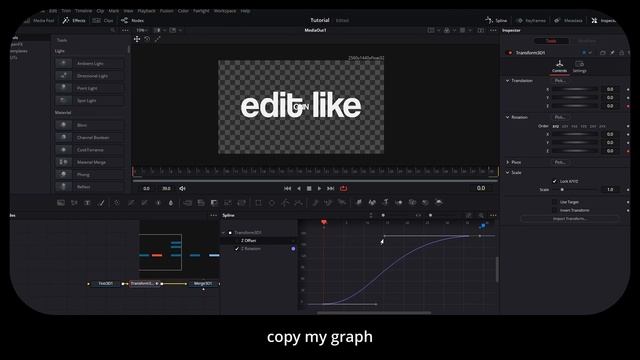Open viewer three-dot options menu

click(x=493, y=30)
